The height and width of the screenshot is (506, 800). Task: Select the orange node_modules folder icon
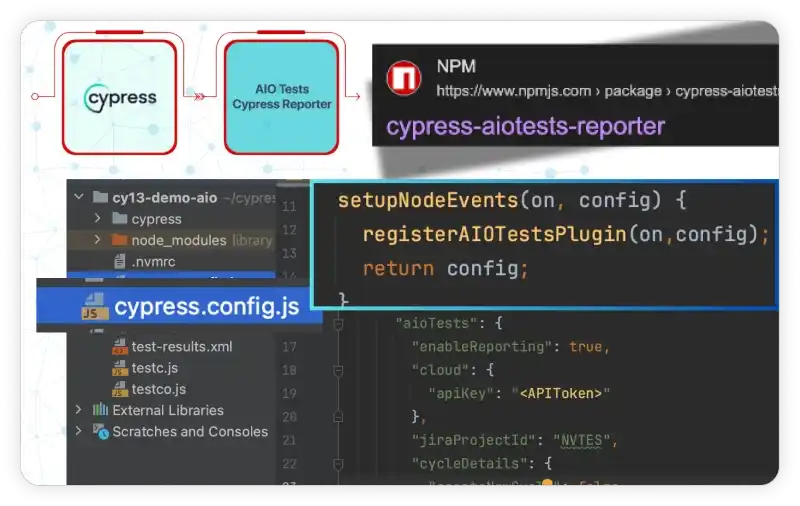119,239
